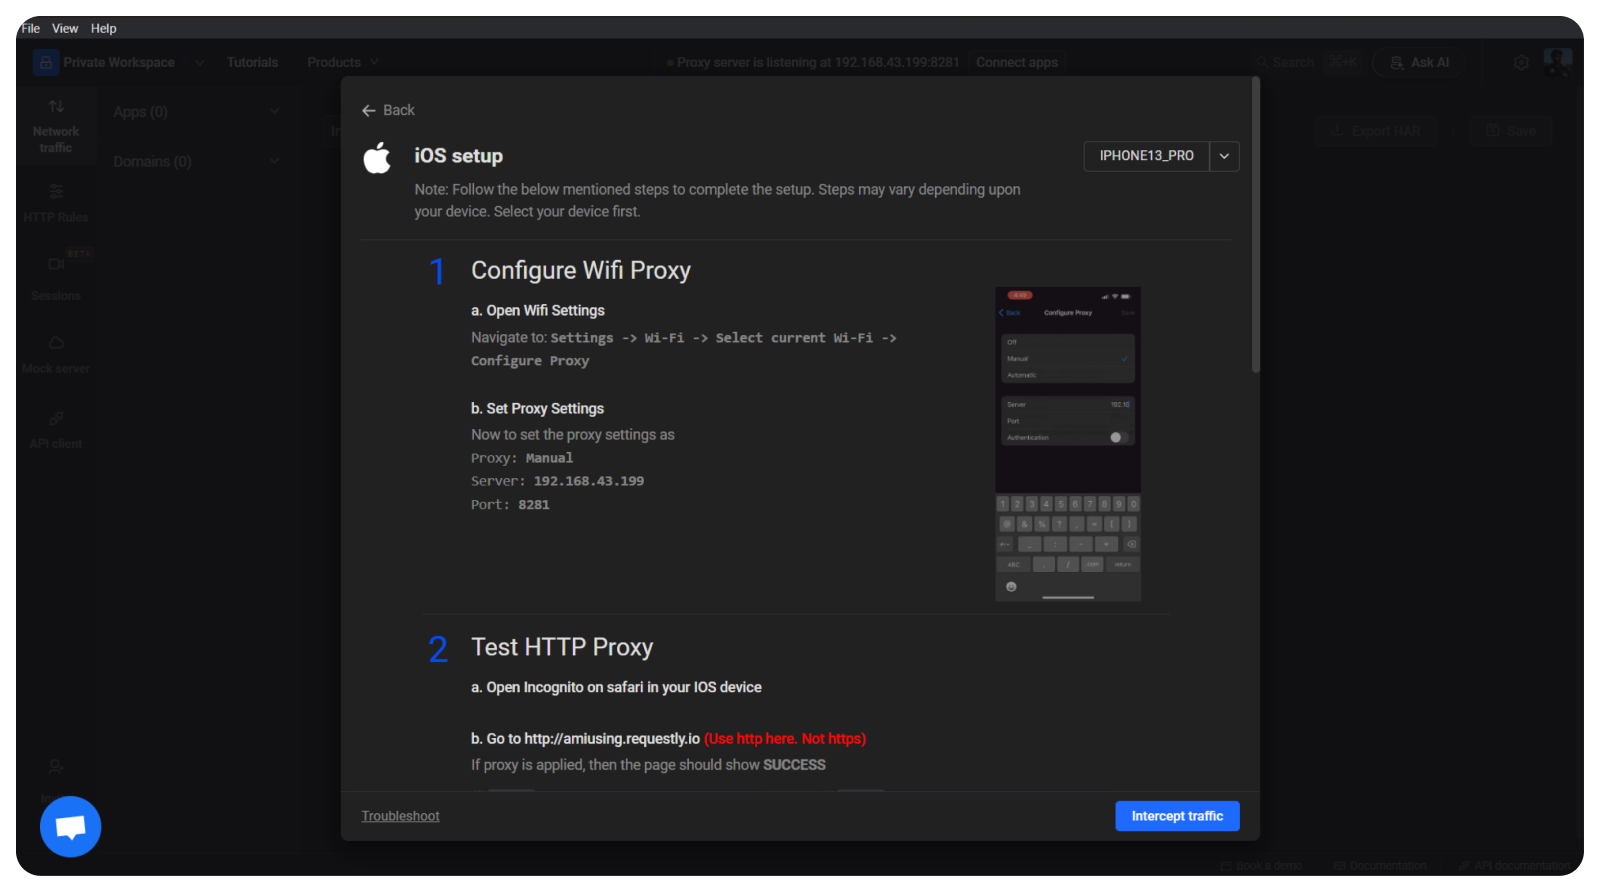Viewport: 1600px width, 892px height.
Task: Click the 'Test HTTP Proxy' heading
Action: [x=562, y=647]
